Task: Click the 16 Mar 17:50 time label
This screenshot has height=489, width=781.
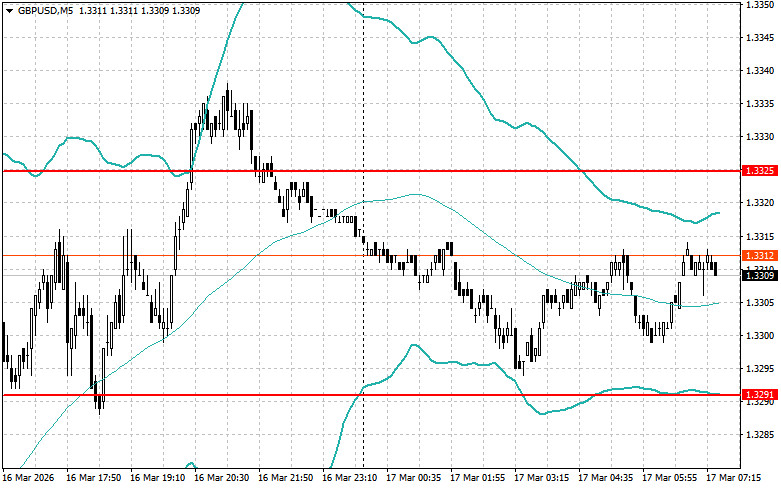Action: coord(93,478)
